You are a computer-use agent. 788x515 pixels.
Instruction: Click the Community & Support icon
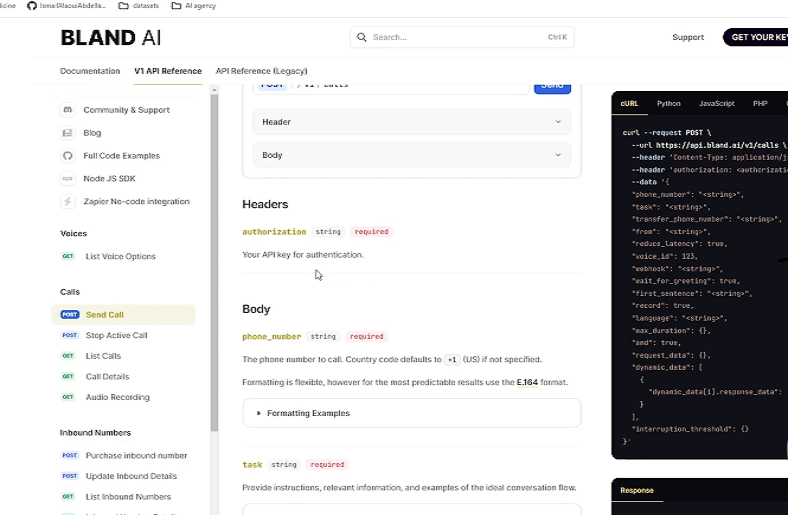tap(67, 110)
